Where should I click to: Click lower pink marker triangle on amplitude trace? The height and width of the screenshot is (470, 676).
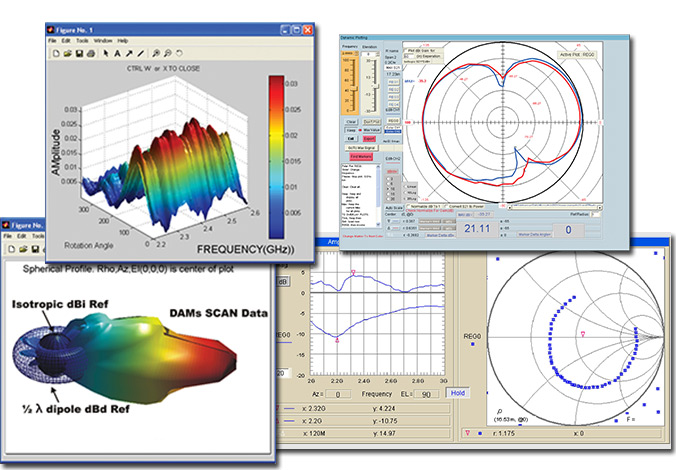pos(337,340)
